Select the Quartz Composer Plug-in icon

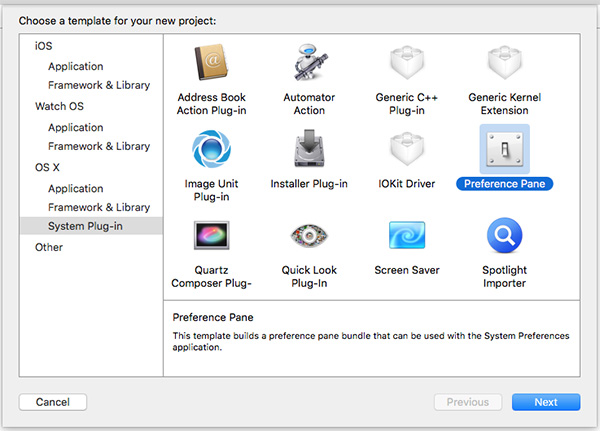(x=211, y=235)
